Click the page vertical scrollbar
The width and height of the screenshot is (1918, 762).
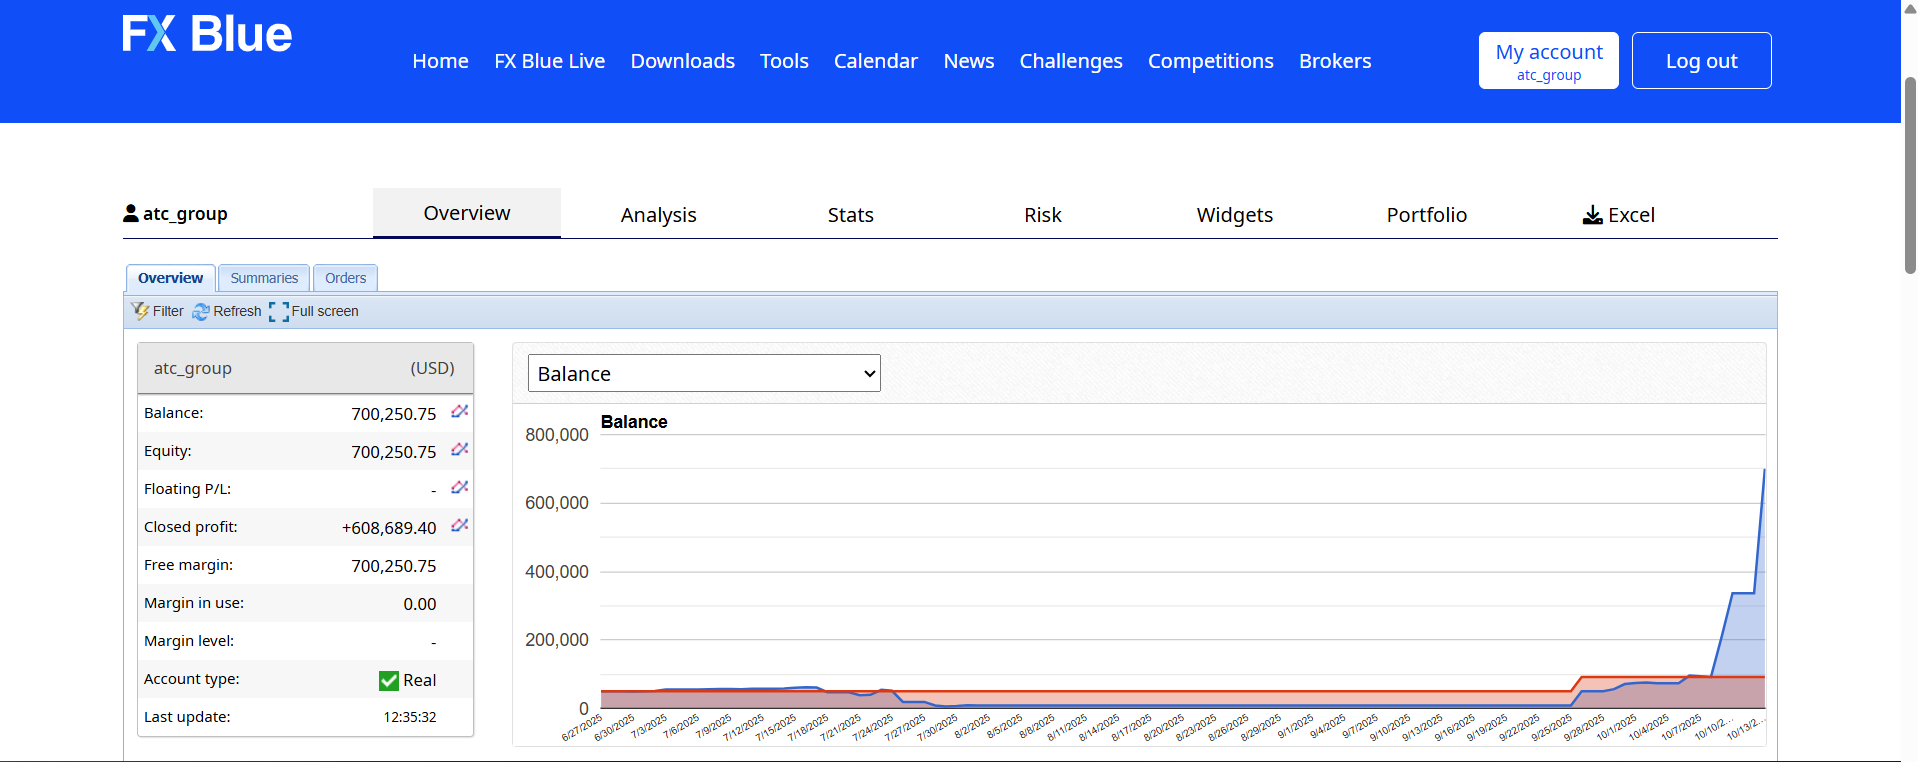click(1910, 175)
